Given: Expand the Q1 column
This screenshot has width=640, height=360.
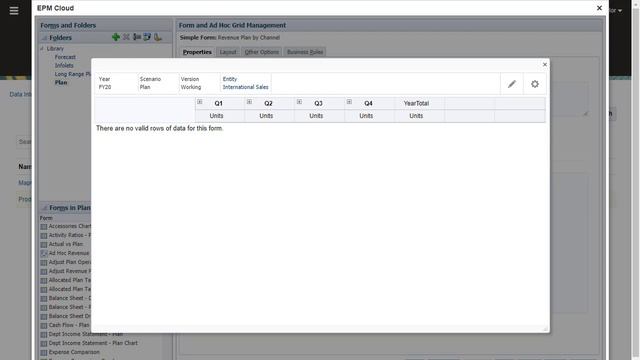Looking at the screenshot, I should 200,102.
